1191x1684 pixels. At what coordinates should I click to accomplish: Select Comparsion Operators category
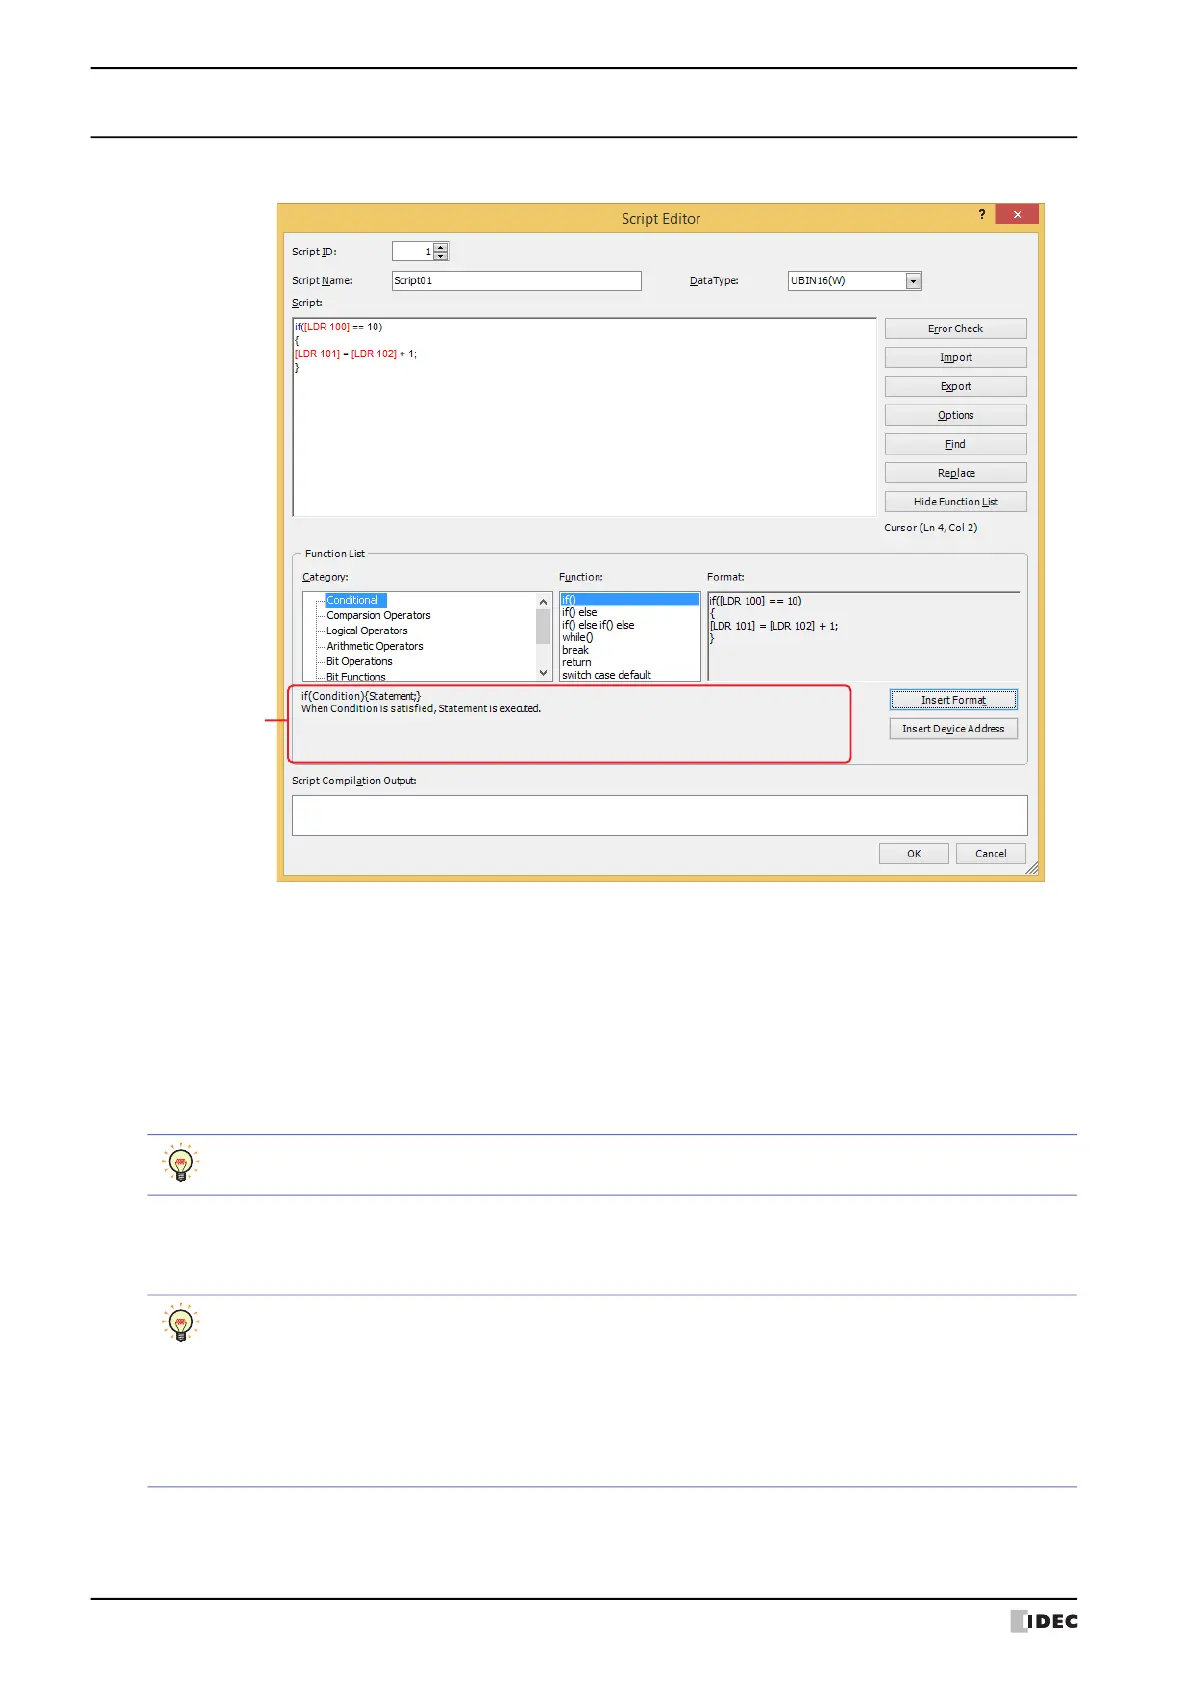point(378,616)
